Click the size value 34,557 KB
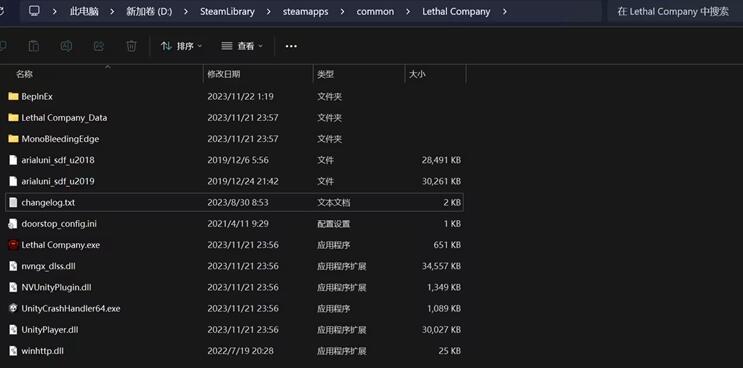This screenshot has height=368, width=743. 441,266
